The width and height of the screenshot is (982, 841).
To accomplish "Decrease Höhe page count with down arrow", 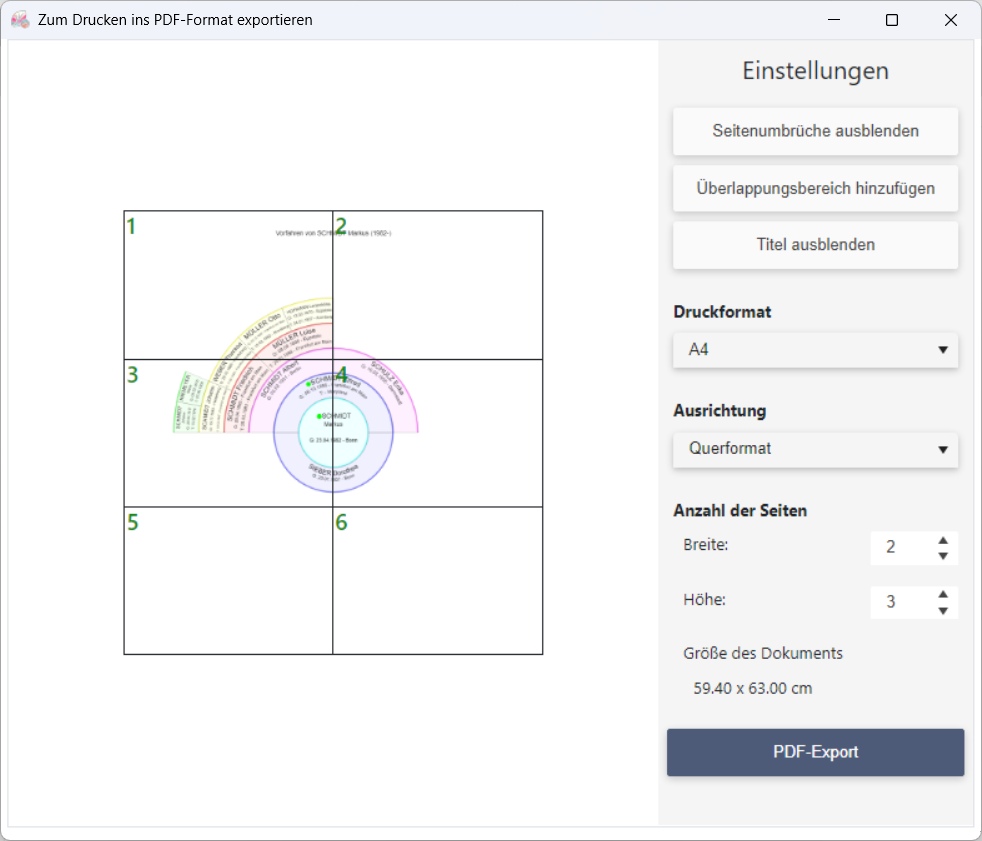I will pos(942,610).
